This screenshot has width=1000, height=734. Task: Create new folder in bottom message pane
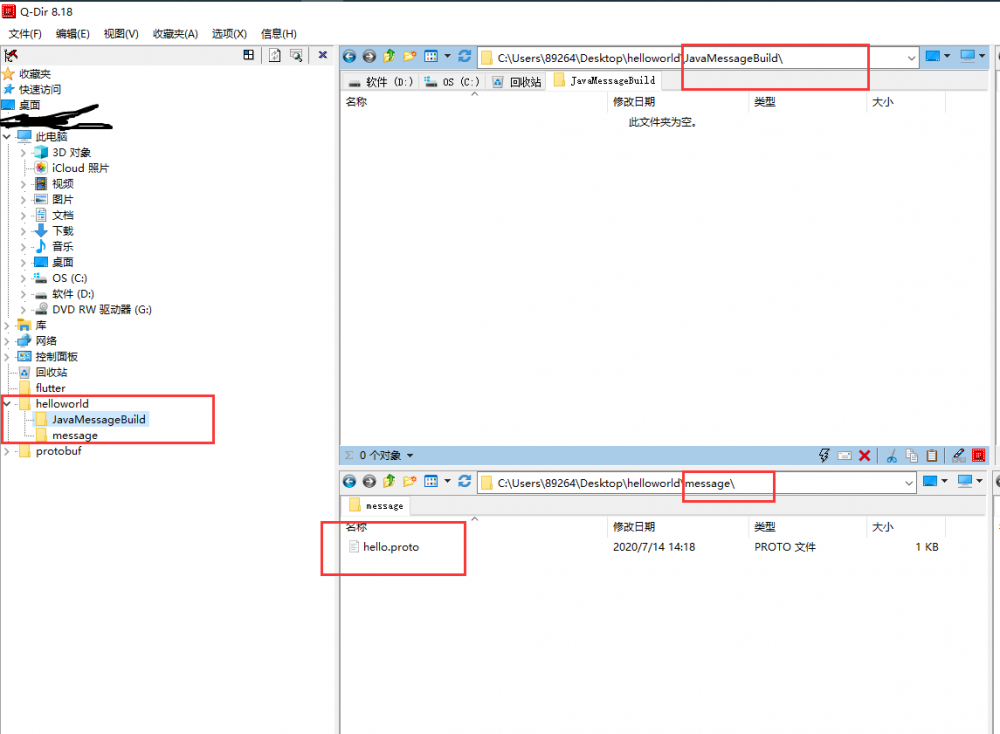pyautogui.click(x=409, y=481)
